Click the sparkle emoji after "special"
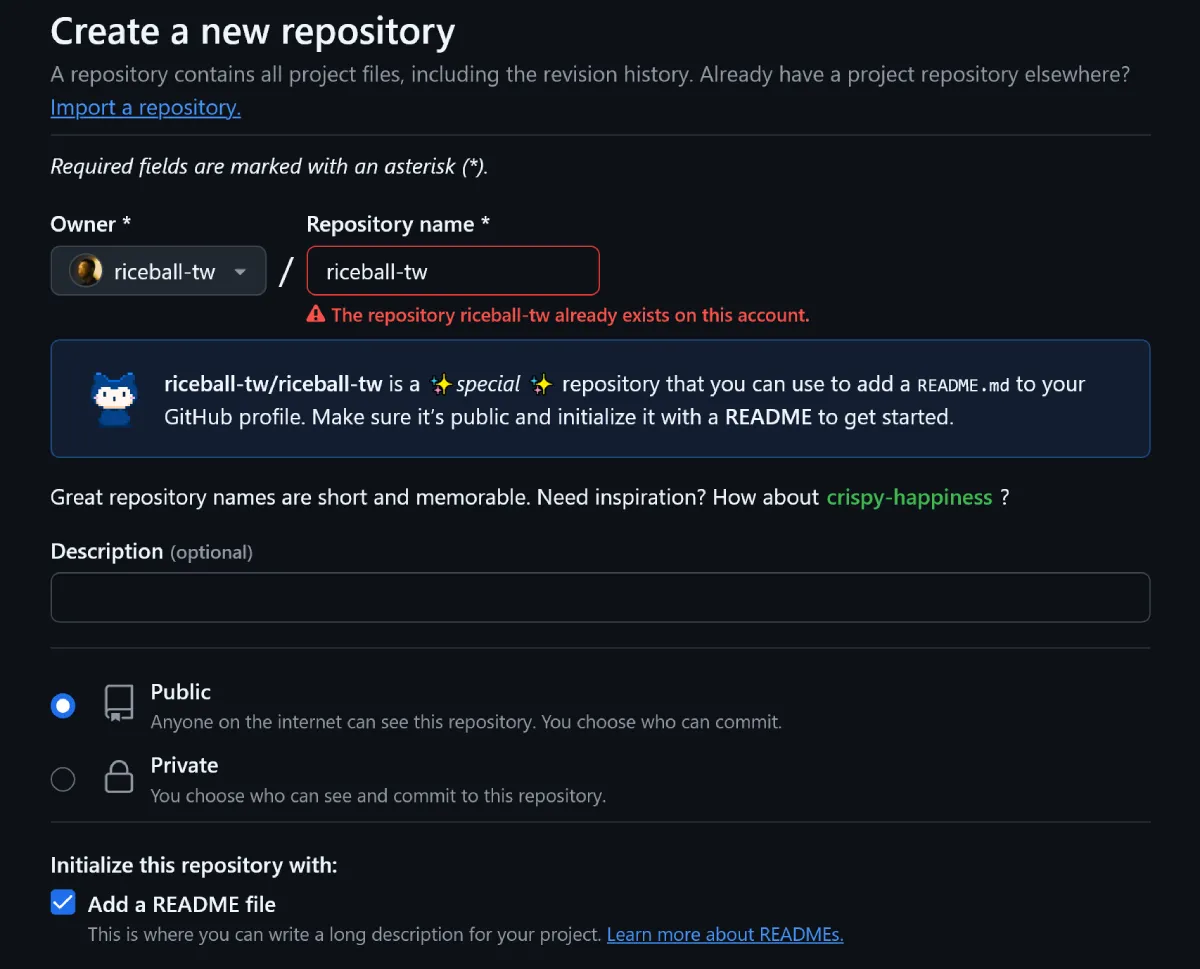The image size is (1200, 969). [542, 385]
